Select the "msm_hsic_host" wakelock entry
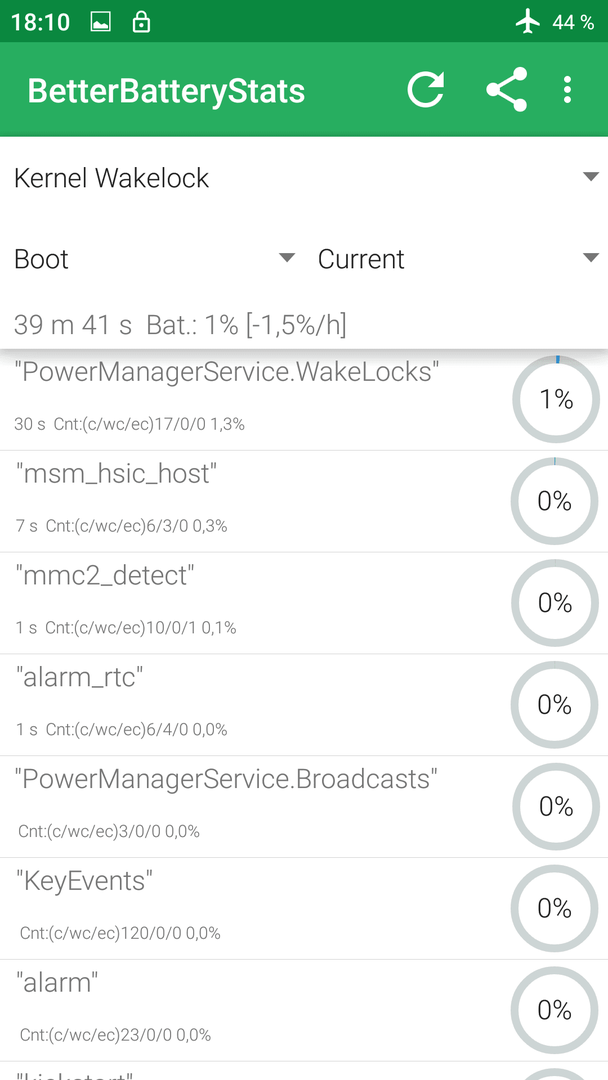 (x=304, y=501)
